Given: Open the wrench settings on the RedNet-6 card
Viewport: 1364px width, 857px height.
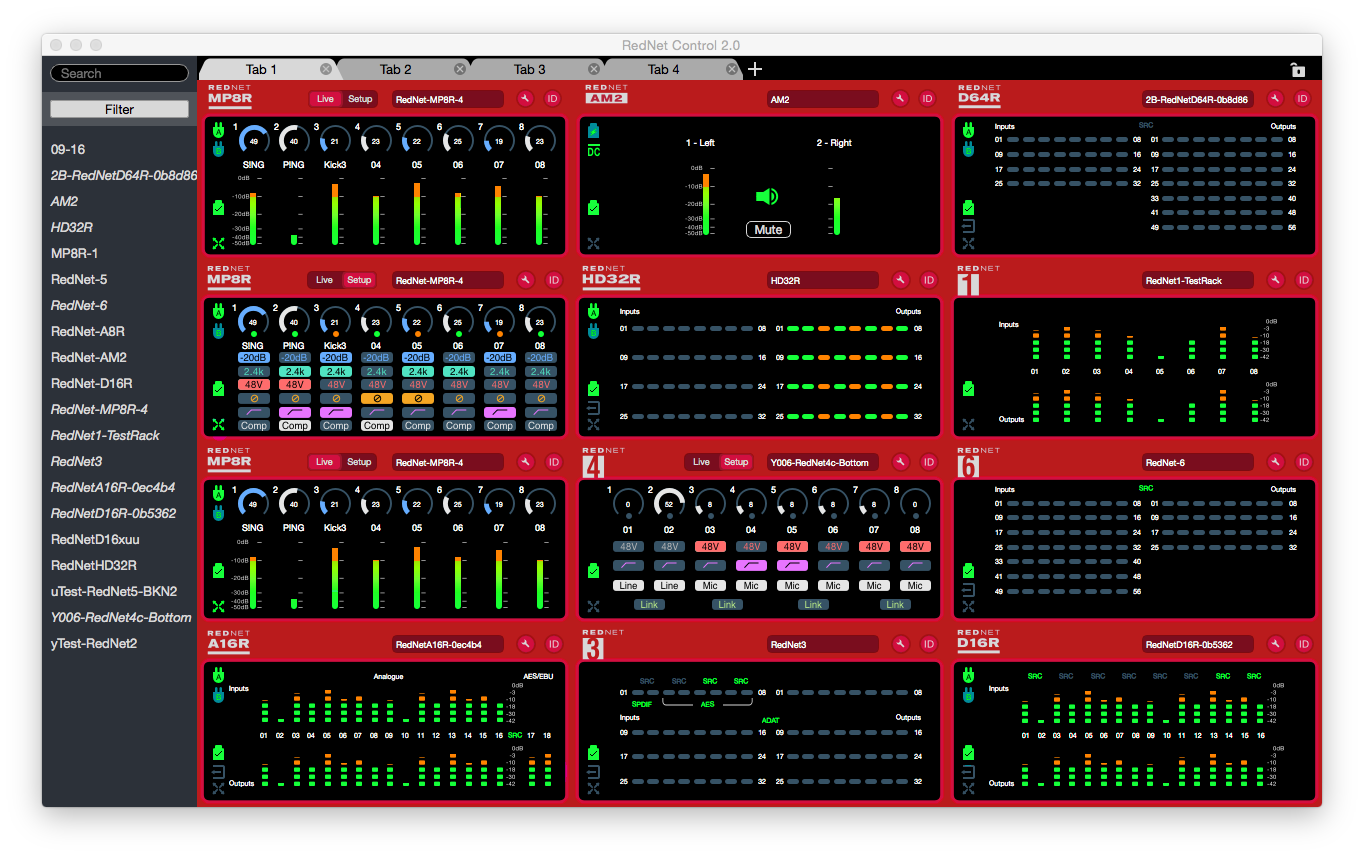Looking at the screenshot, I should point(1275,462).
